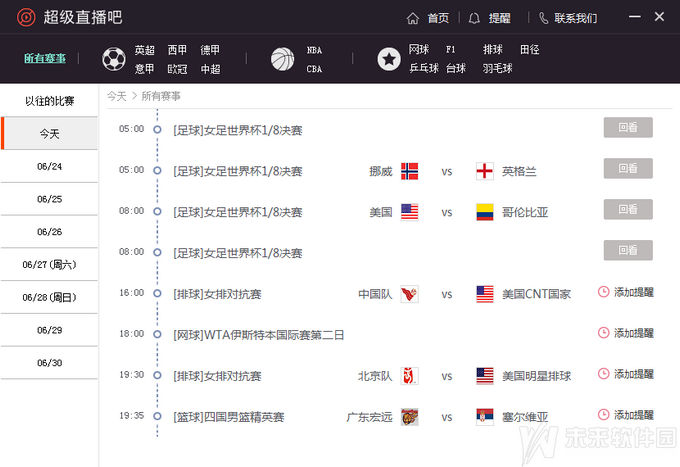
Task: Click the 提醒 bell icon
Action: pyautogui.click(x=474, y=18)
